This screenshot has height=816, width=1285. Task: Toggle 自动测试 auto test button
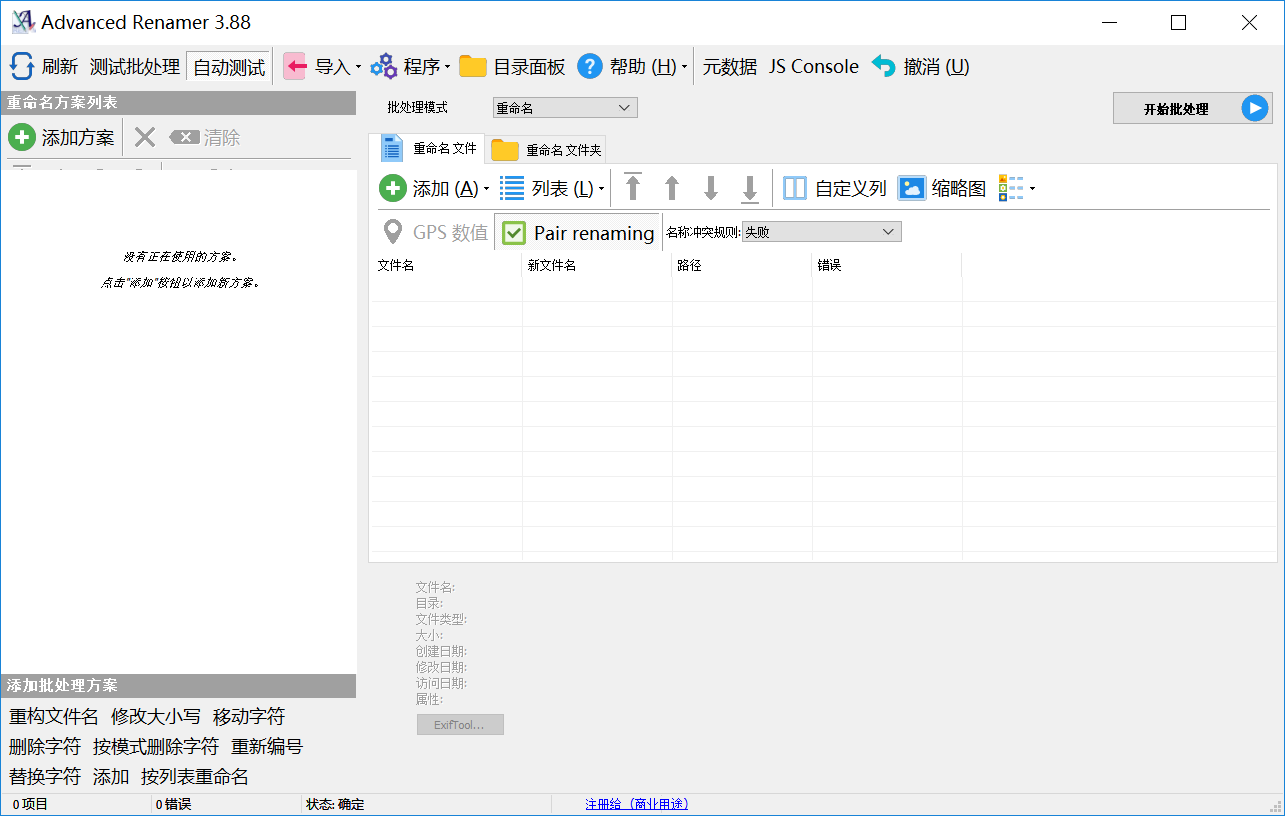point(229,67)
